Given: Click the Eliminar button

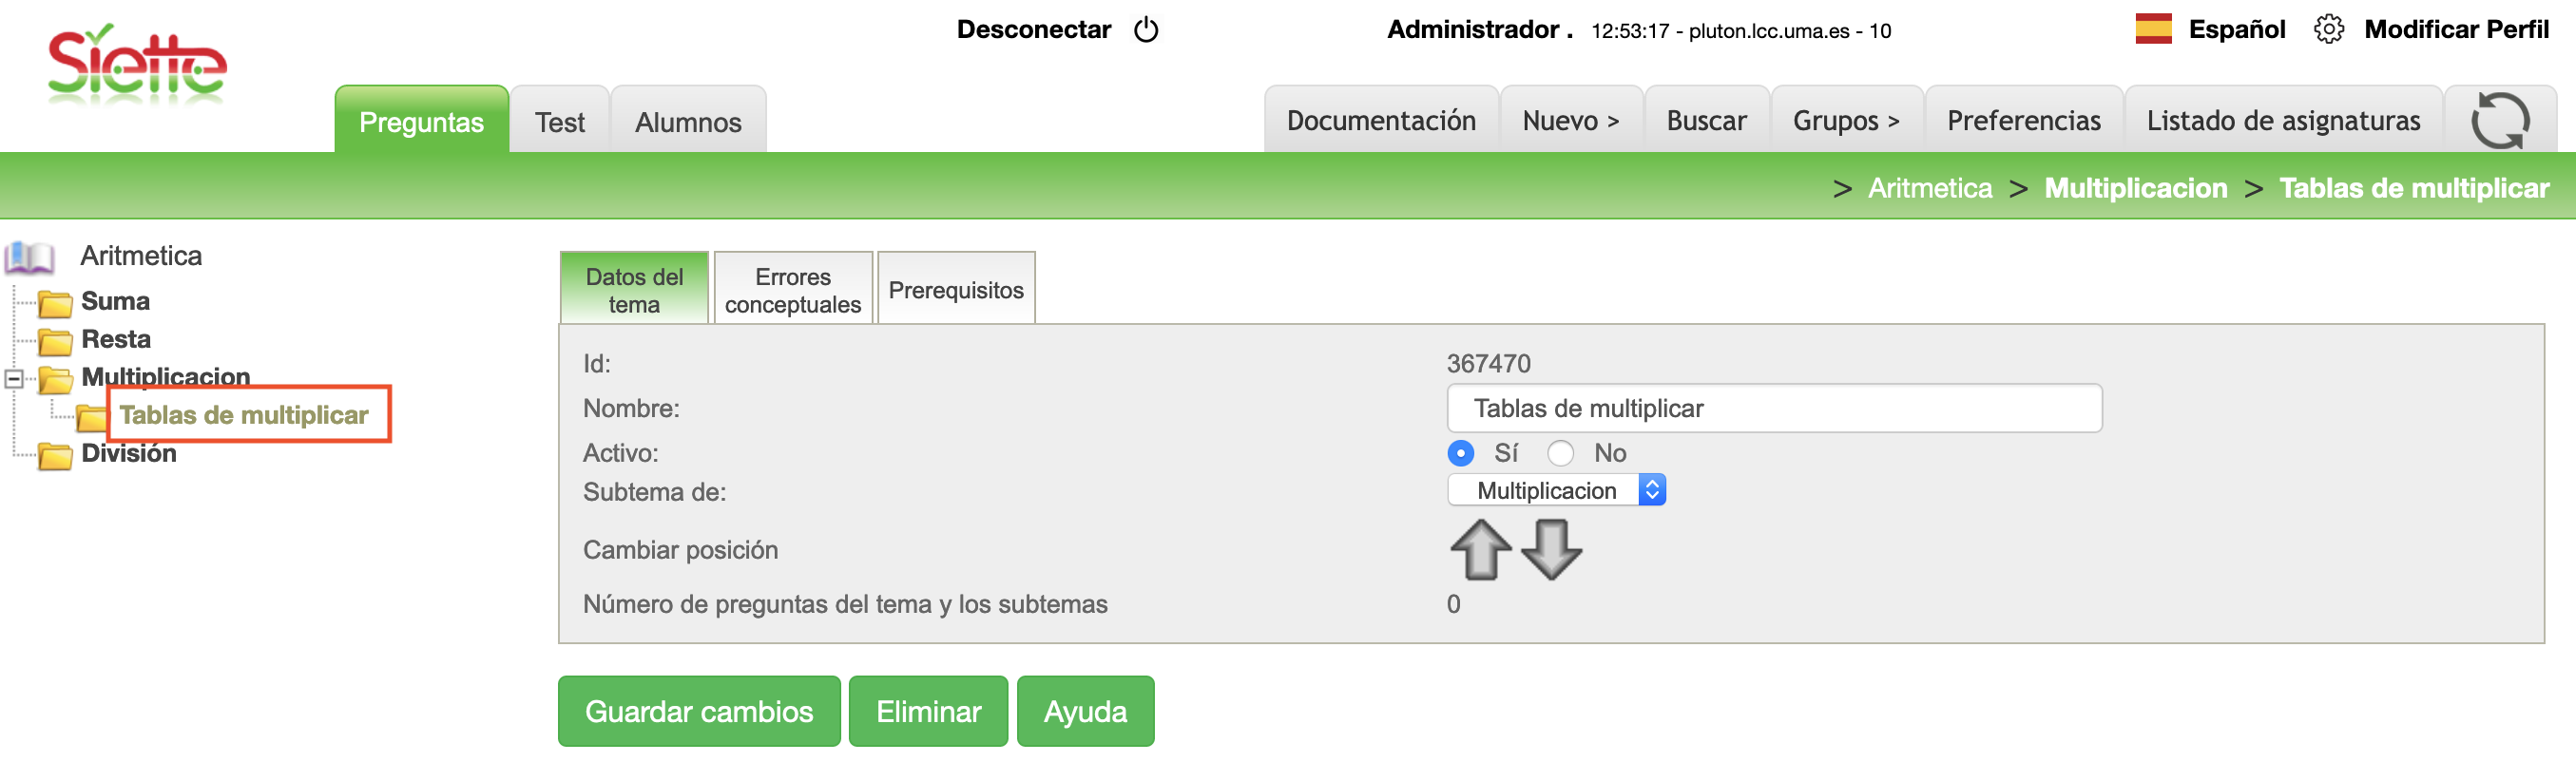Looking at the screenshot, I should pyautogui.click(x=928, y=711).
